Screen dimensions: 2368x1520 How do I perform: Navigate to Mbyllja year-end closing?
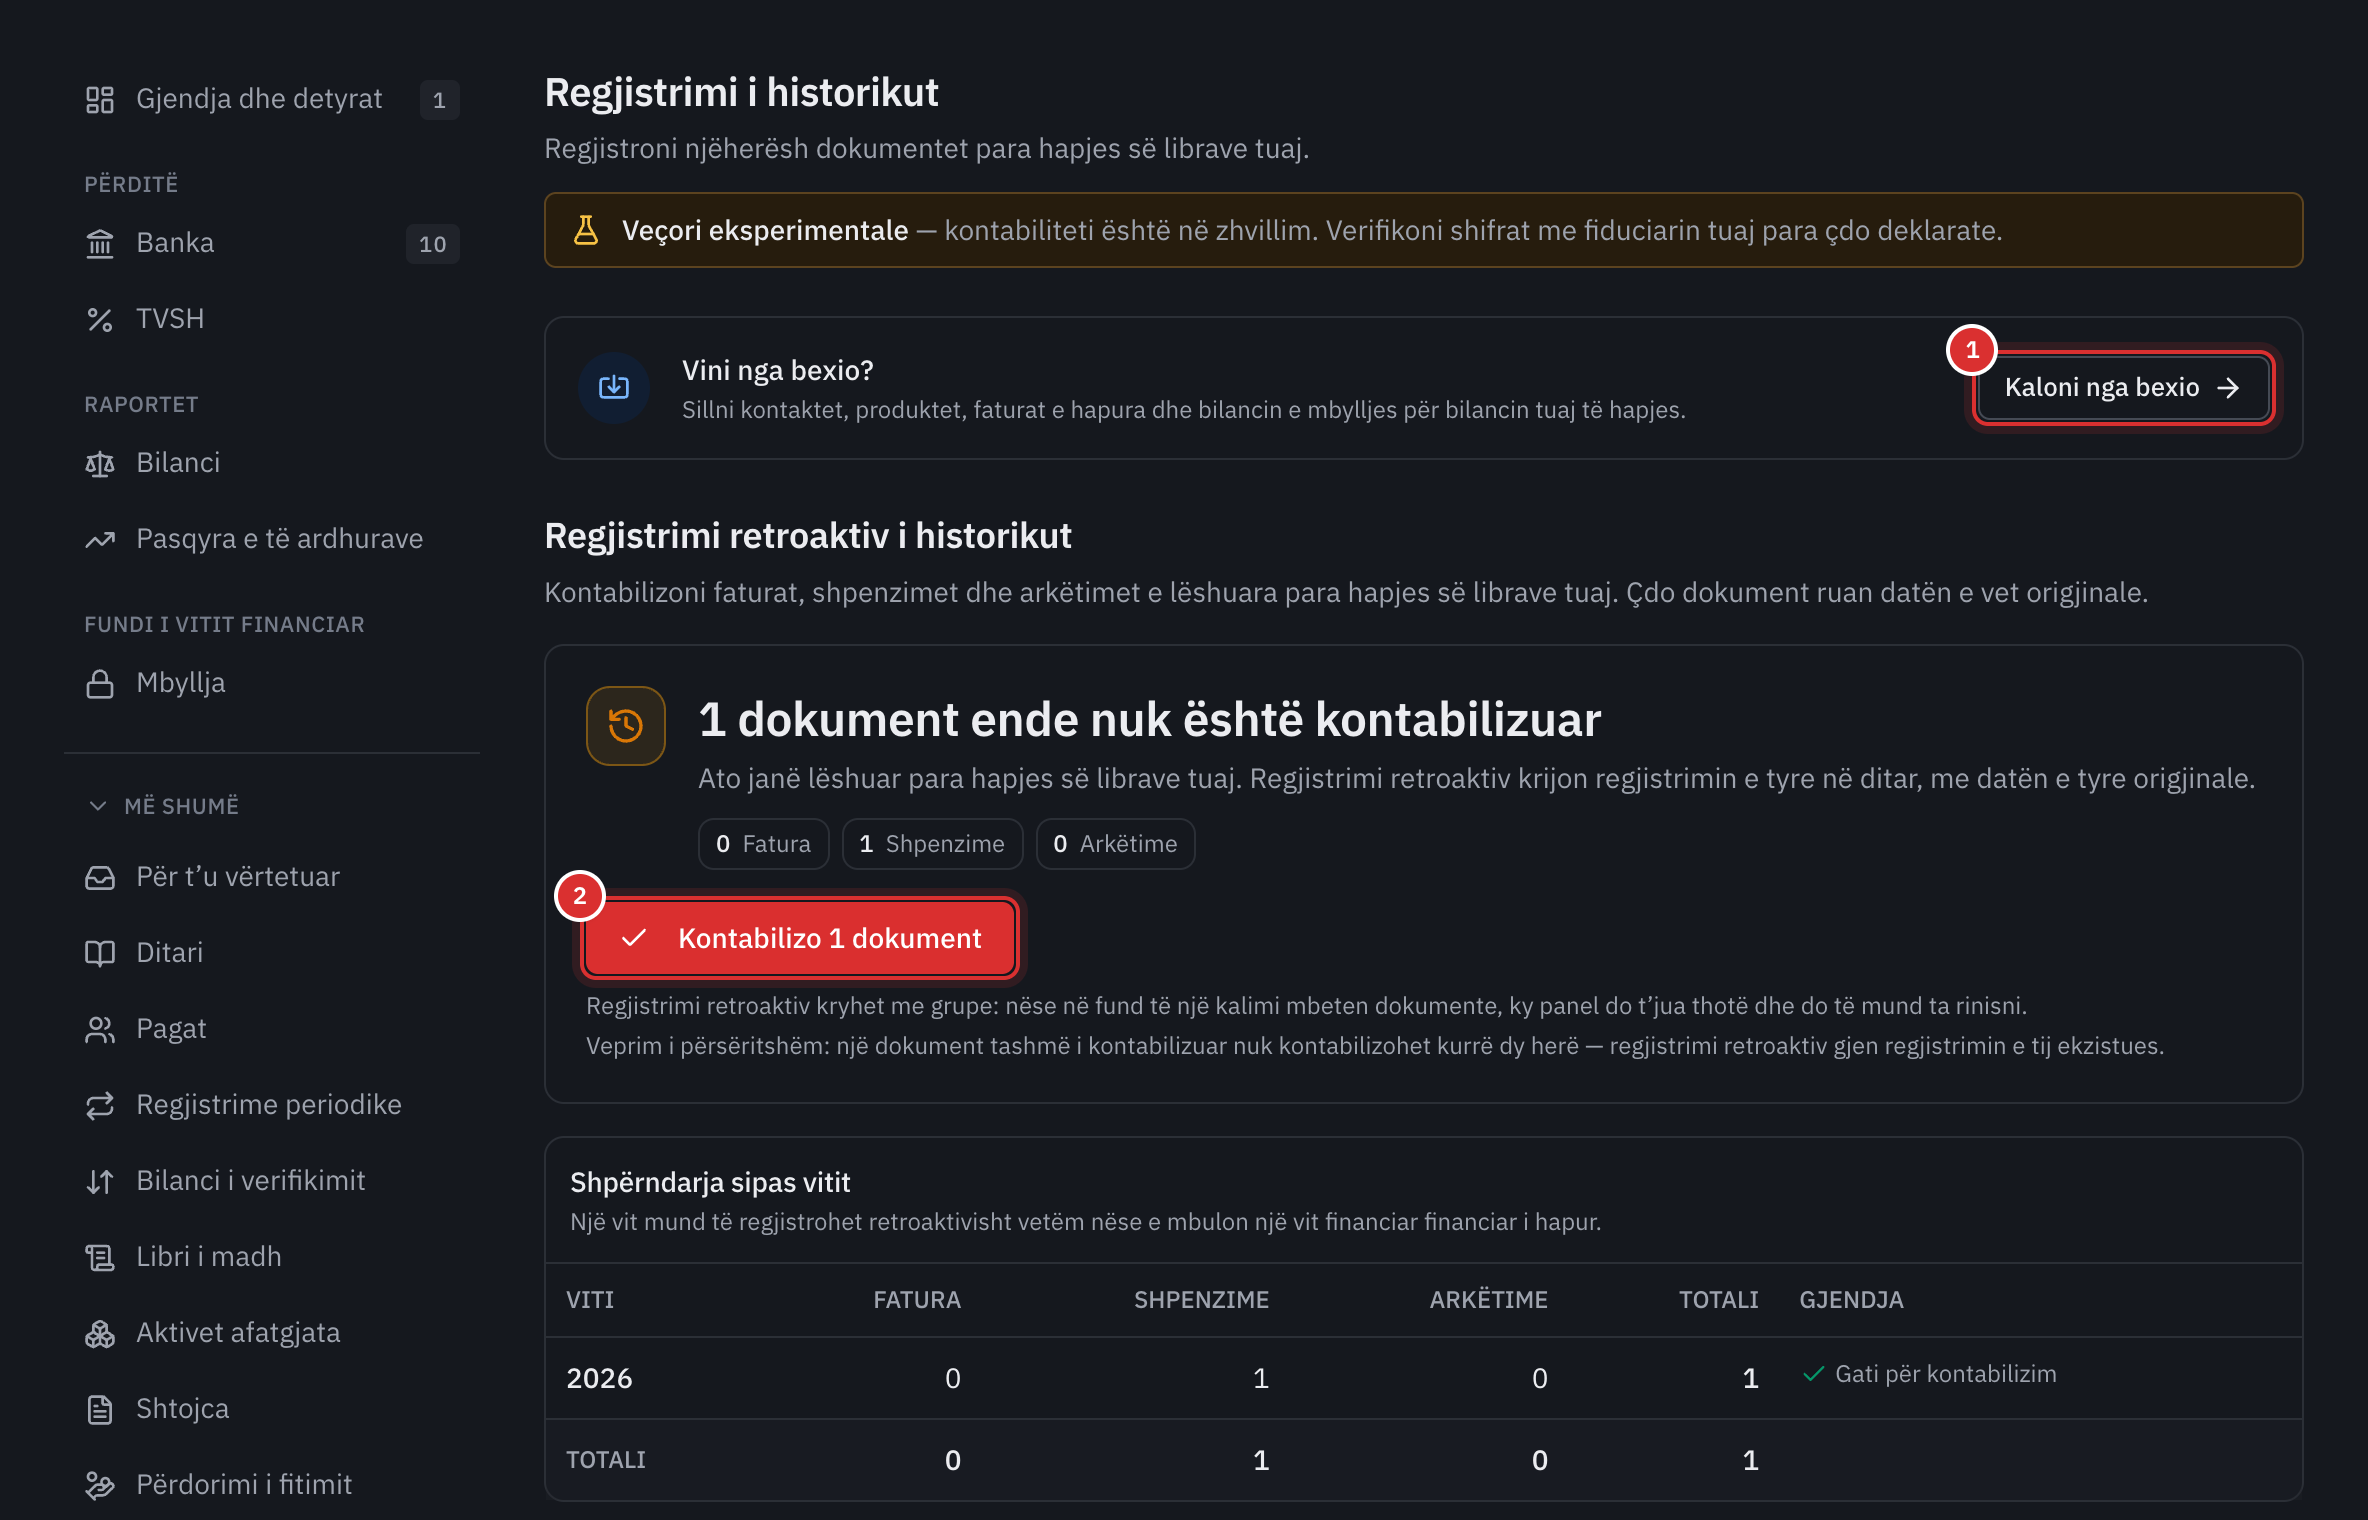272,683
